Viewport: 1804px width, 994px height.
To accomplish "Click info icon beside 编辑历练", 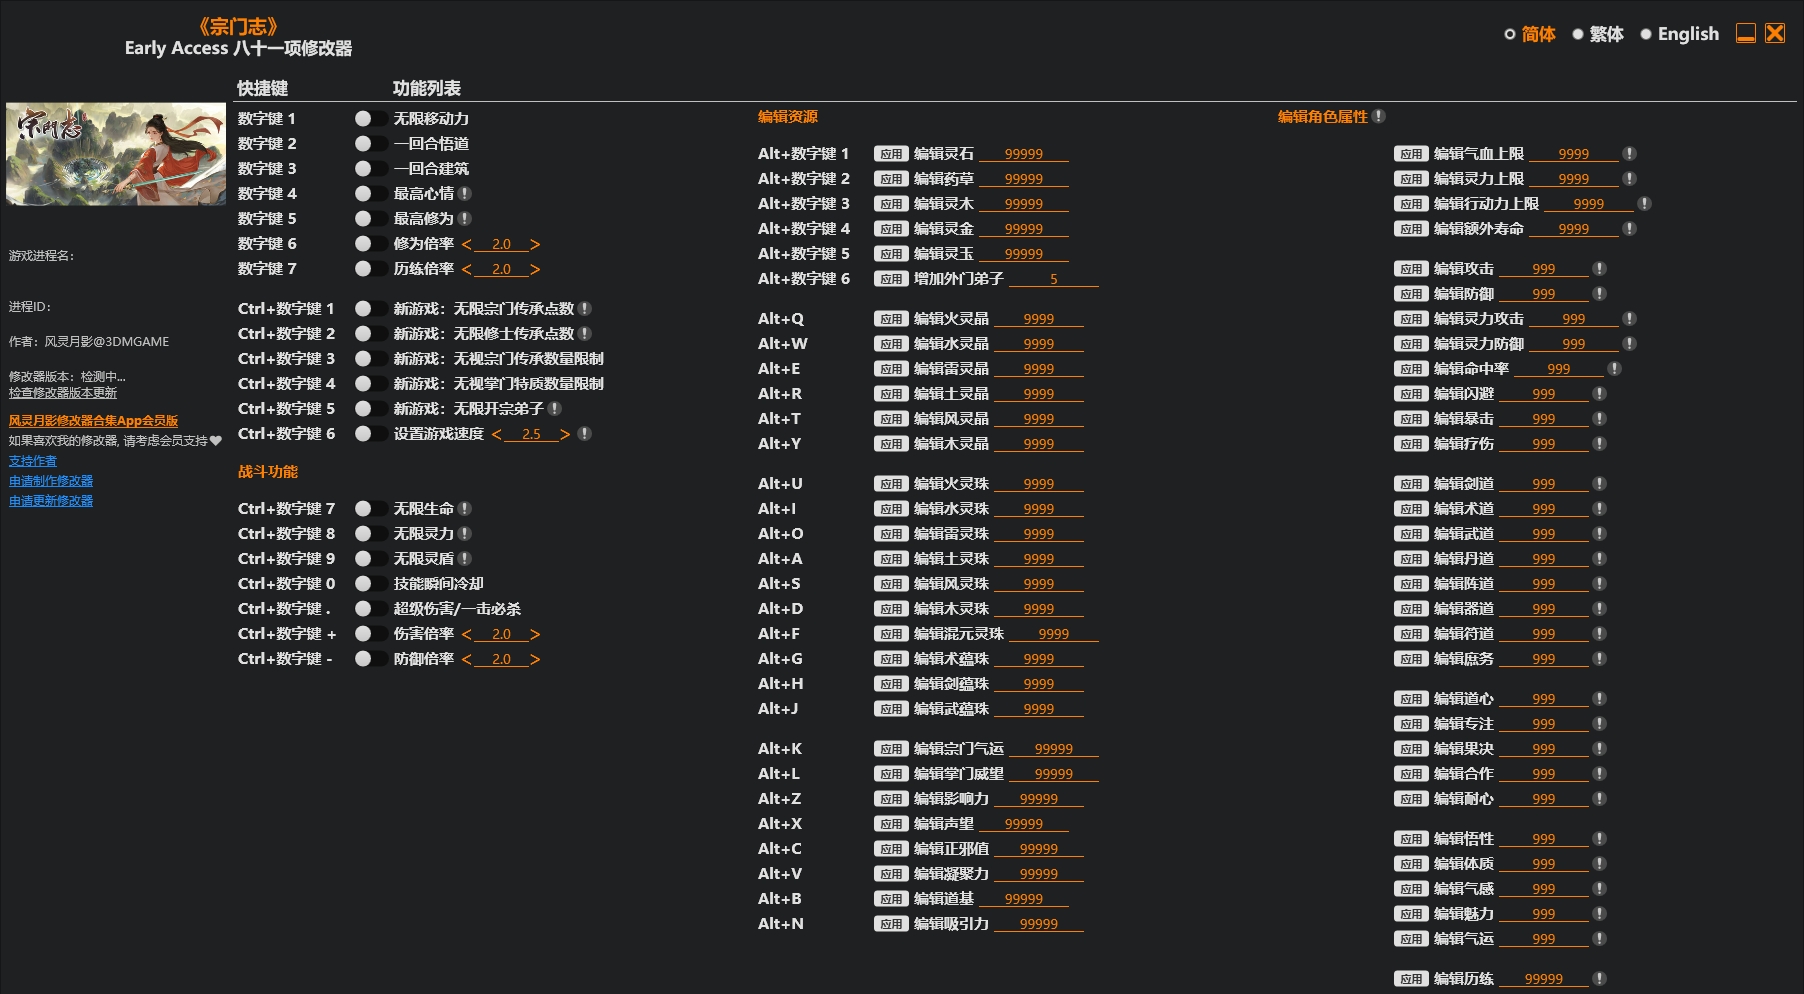I will (1599, 979).
